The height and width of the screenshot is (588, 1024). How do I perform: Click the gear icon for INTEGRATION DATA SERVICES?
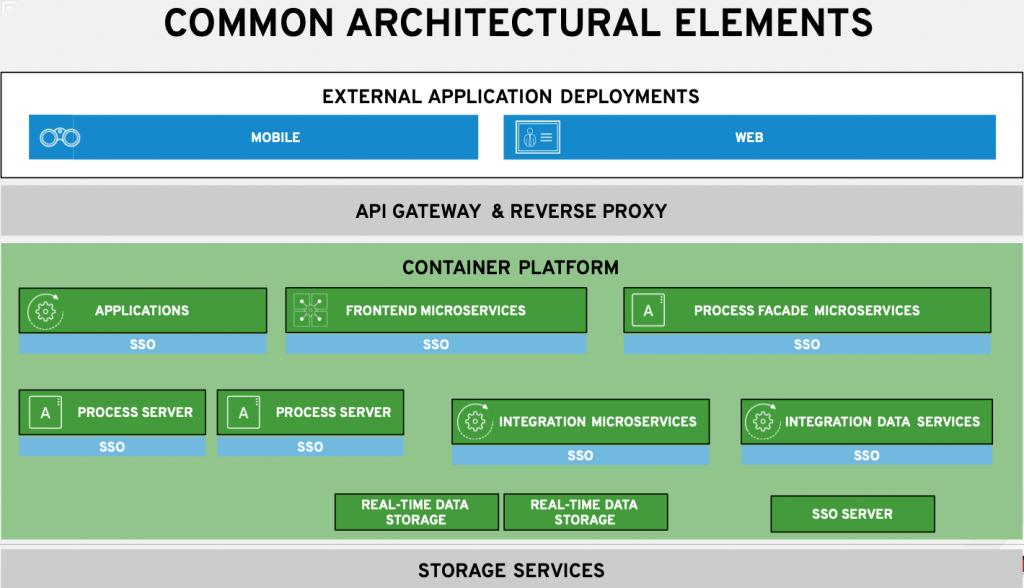(764, 421)
